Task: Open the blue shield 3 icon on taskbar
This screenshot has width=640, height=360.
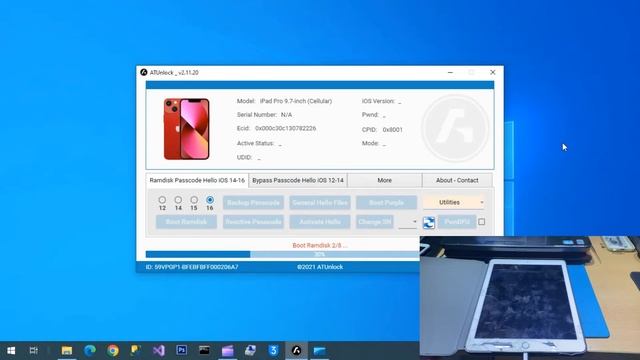Action: tap(273, 351)
